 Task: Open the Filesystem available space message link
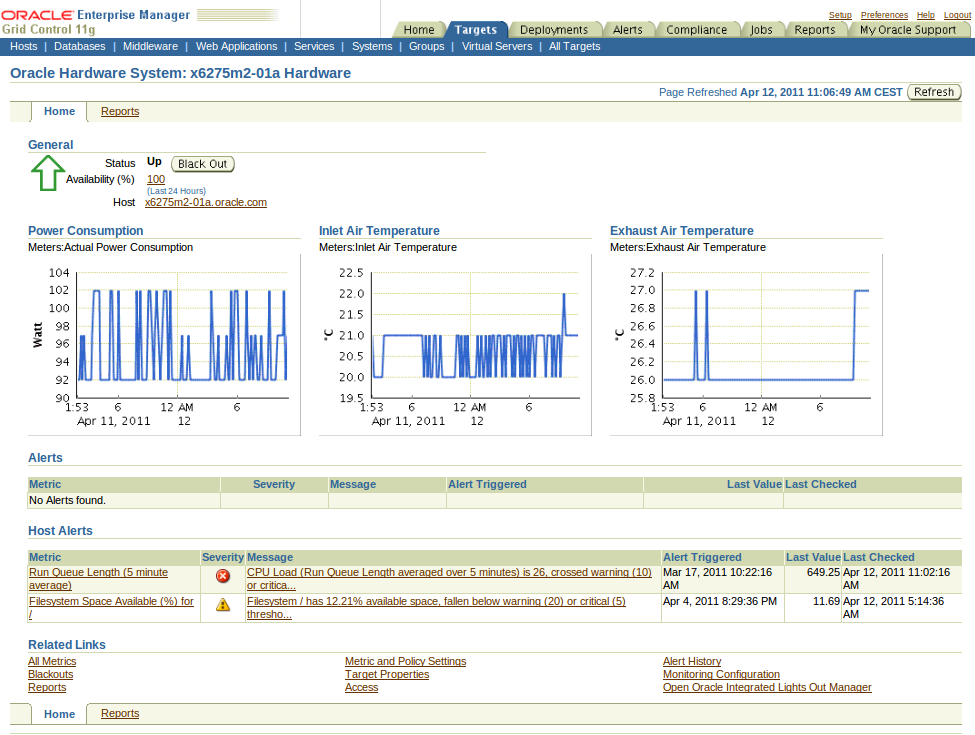436,608
